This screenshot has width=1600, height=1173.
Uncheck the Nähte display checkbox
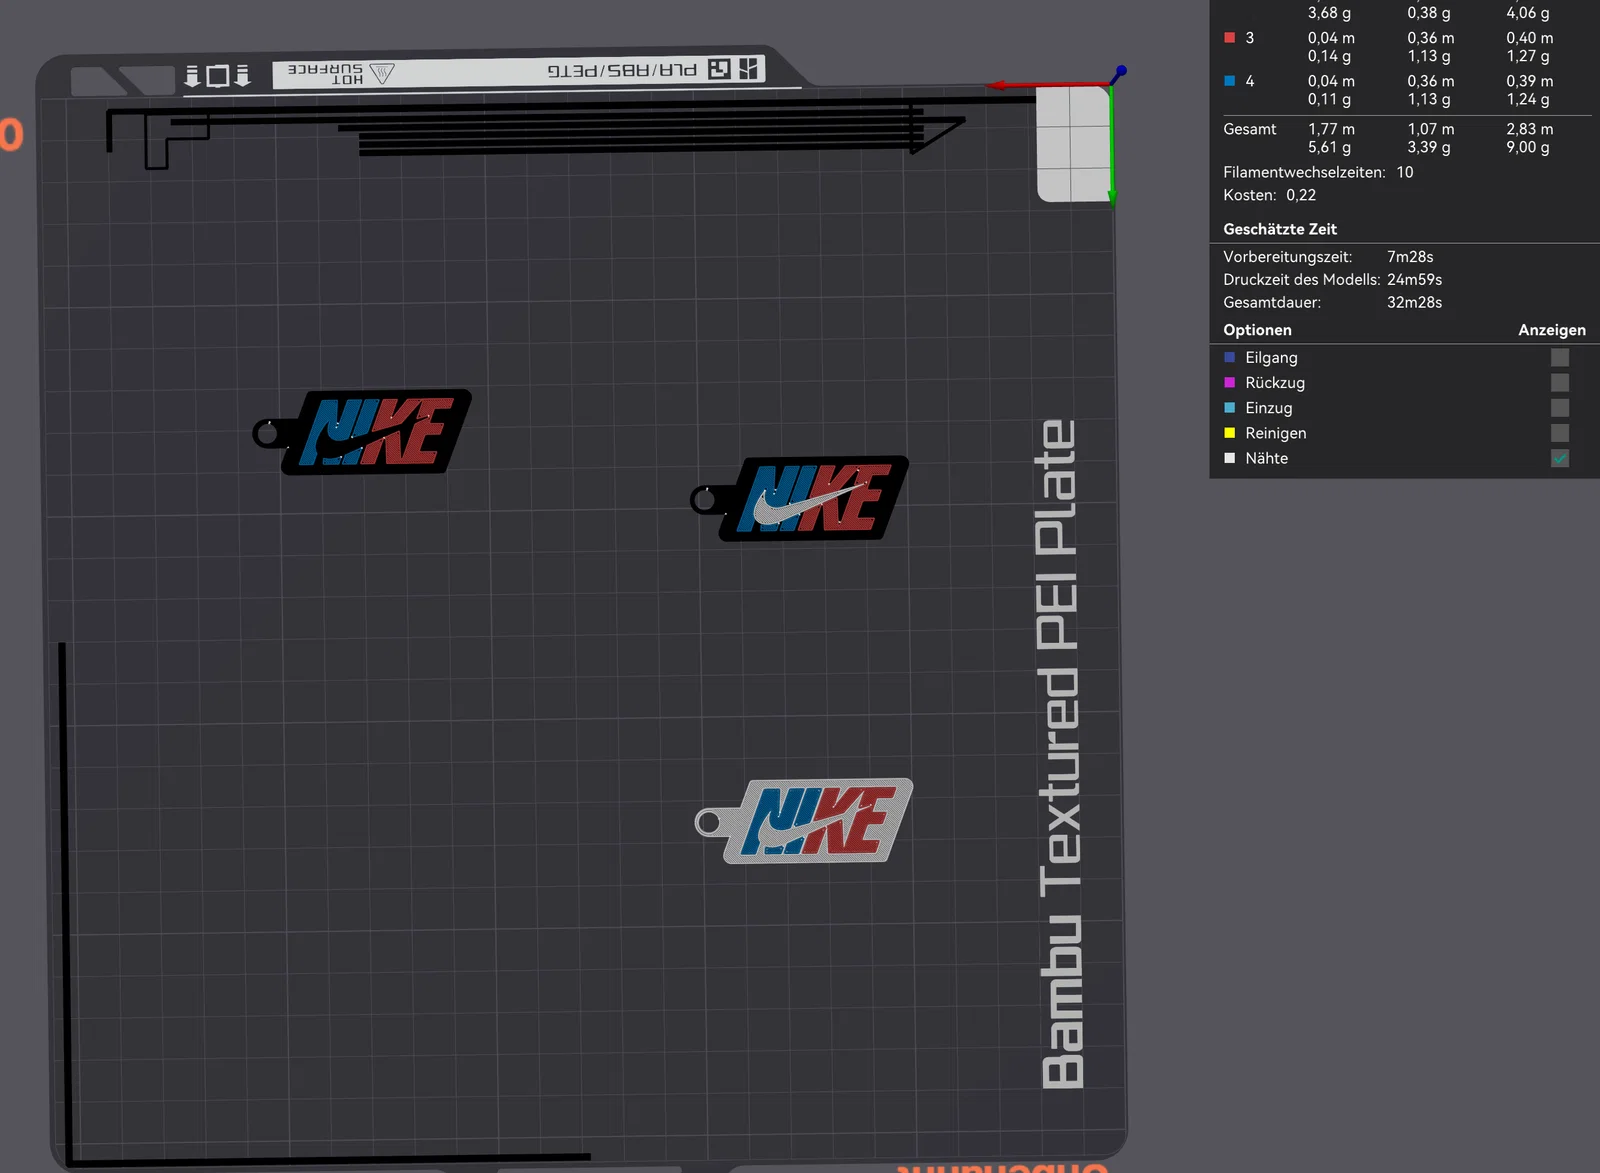[x=1560, y=458]
